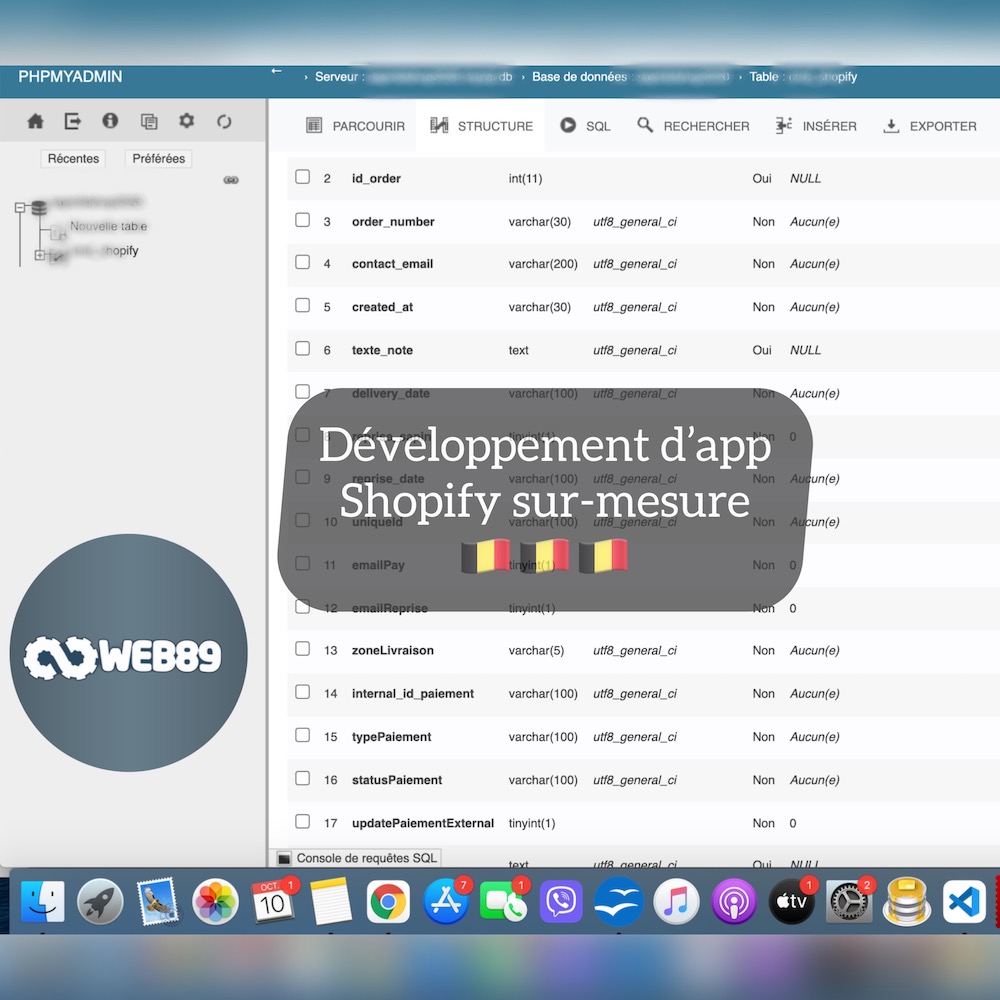Open the copy/docs icon beside the info icon

click(x=149, y=121)
